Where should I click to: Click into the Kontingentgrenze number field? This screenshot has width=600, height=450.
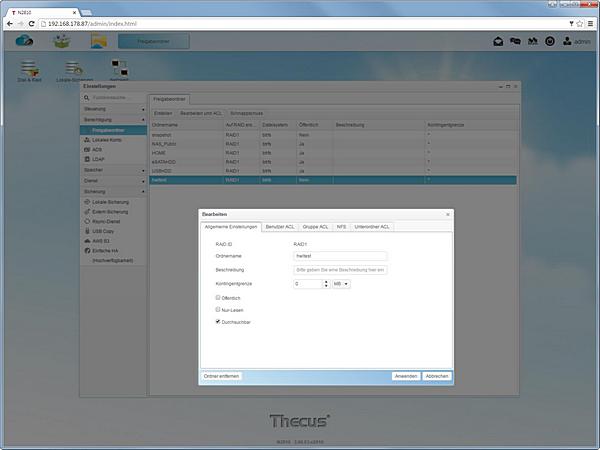point(308,284)
